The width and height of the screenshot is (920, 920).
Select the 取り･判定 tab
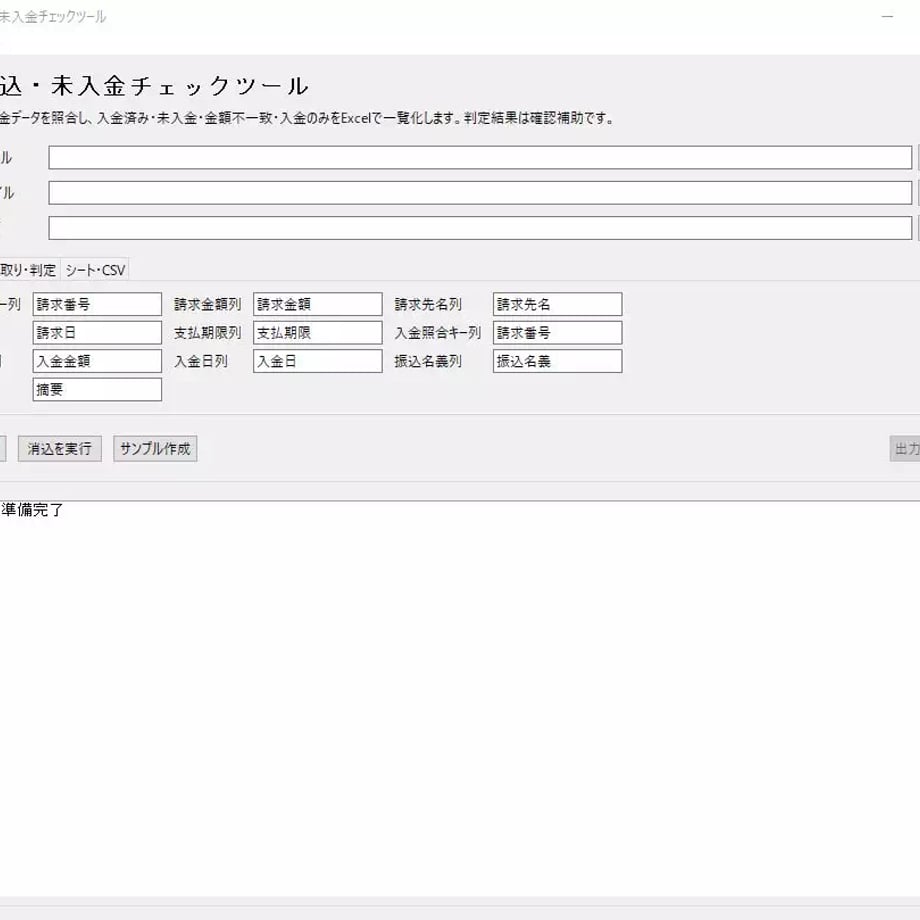click(x=28, y=270)
